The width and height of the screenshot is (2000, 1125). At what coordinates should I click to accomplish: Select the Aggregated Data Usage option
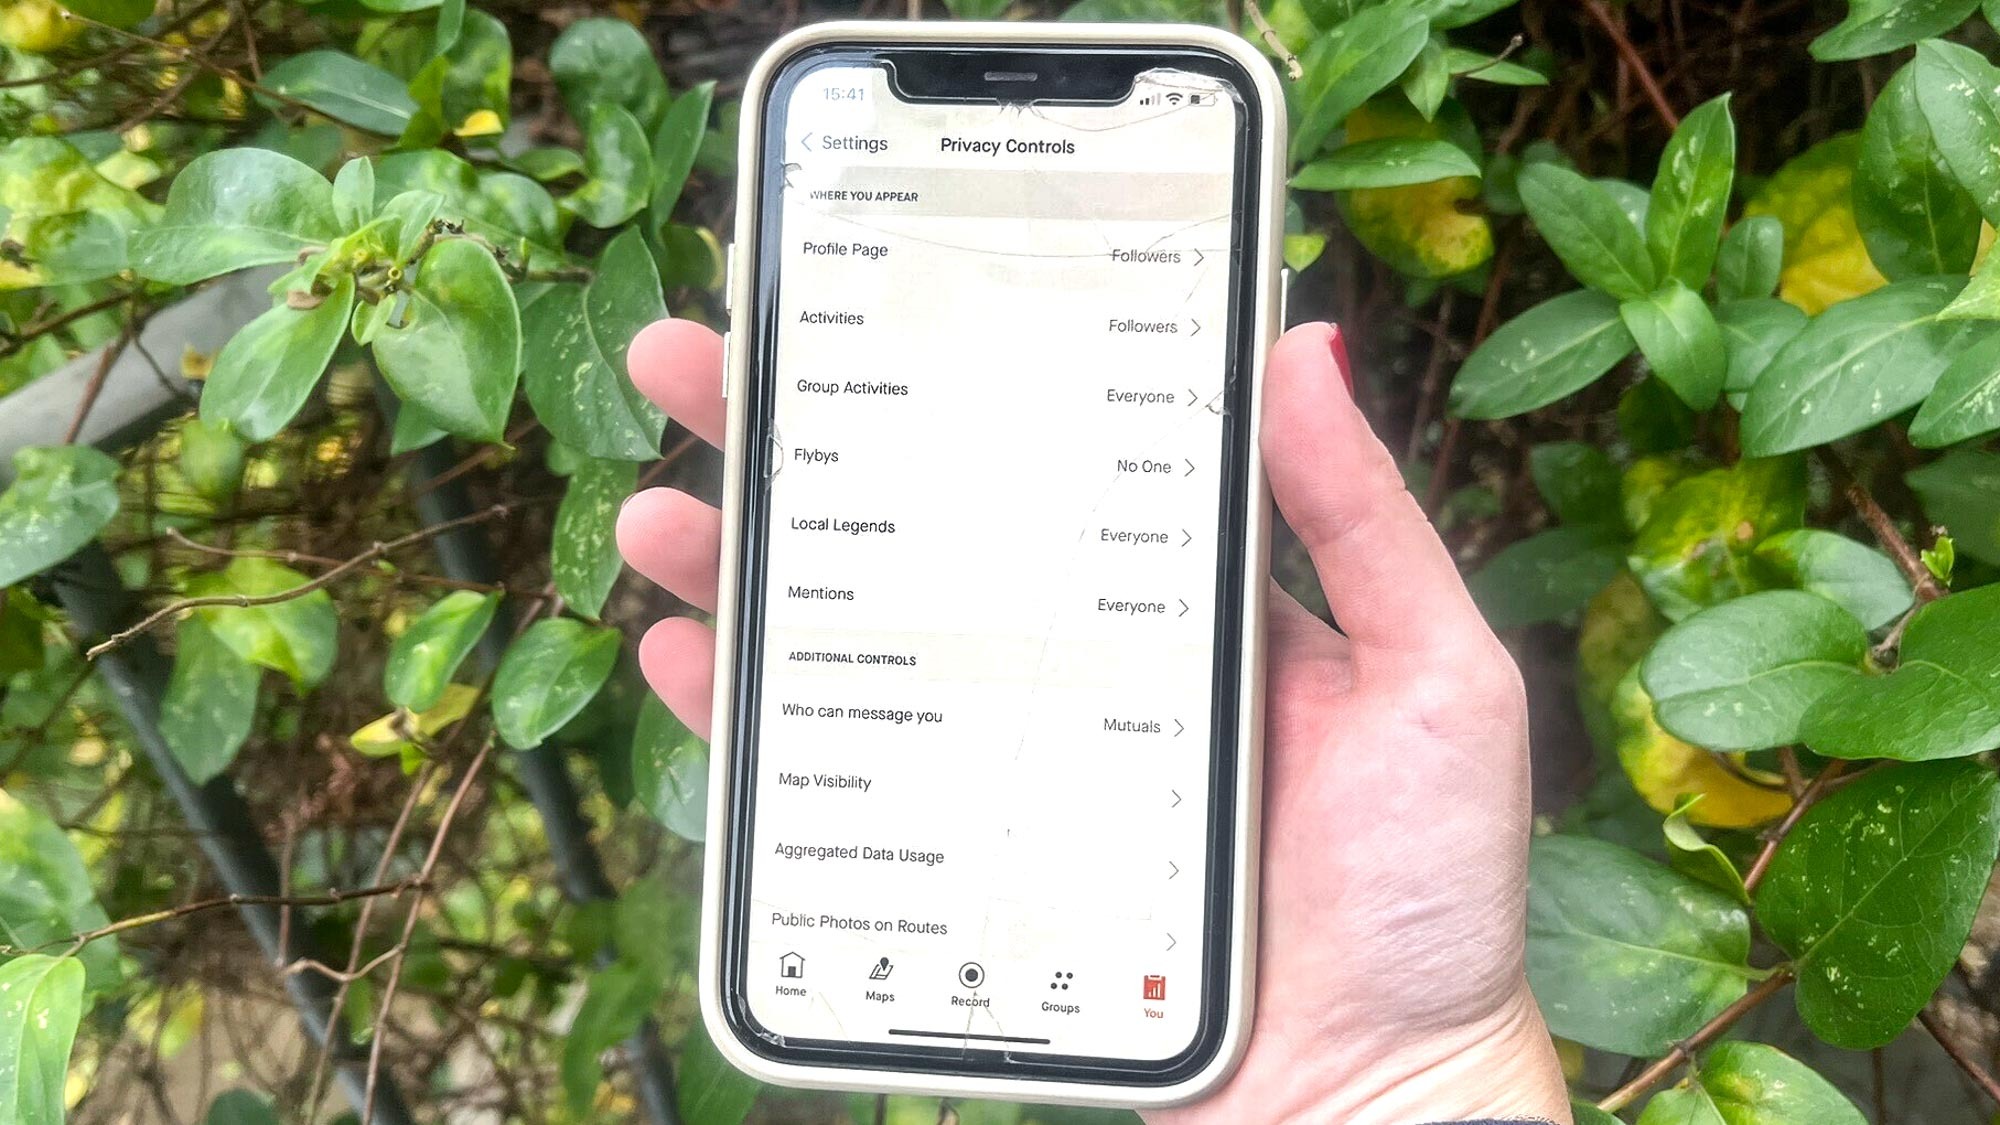[986, 852]
